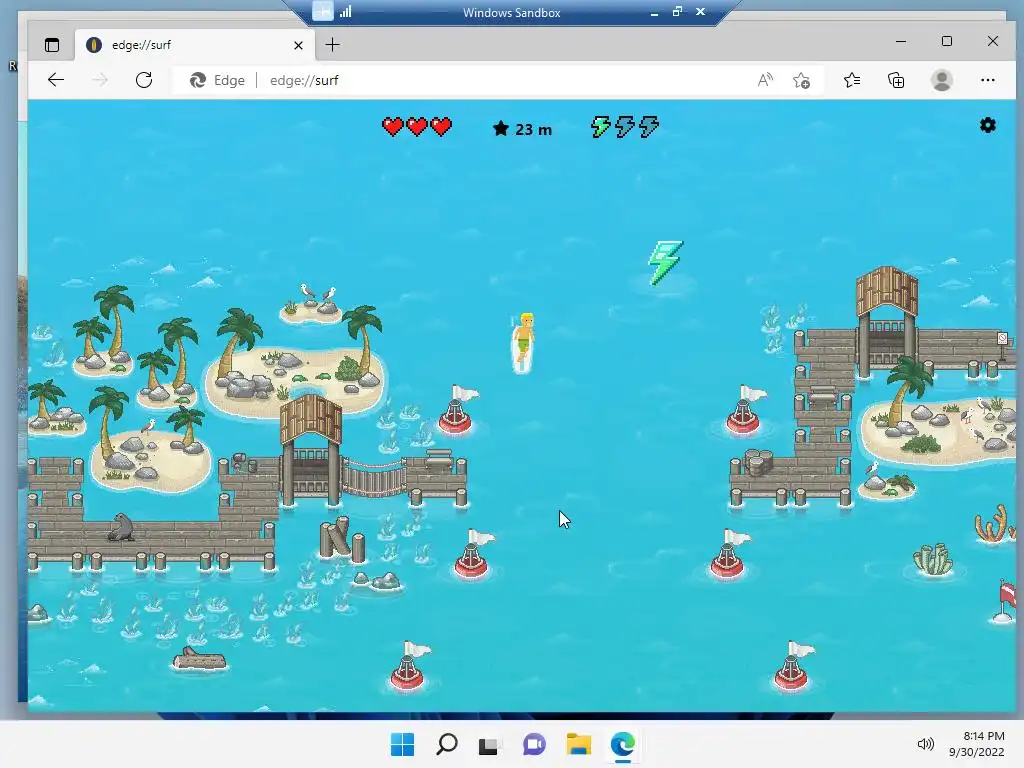The image size is (1024, 768).
Task: Activate Read aloud icon in address bar
Action: (765, 80)
